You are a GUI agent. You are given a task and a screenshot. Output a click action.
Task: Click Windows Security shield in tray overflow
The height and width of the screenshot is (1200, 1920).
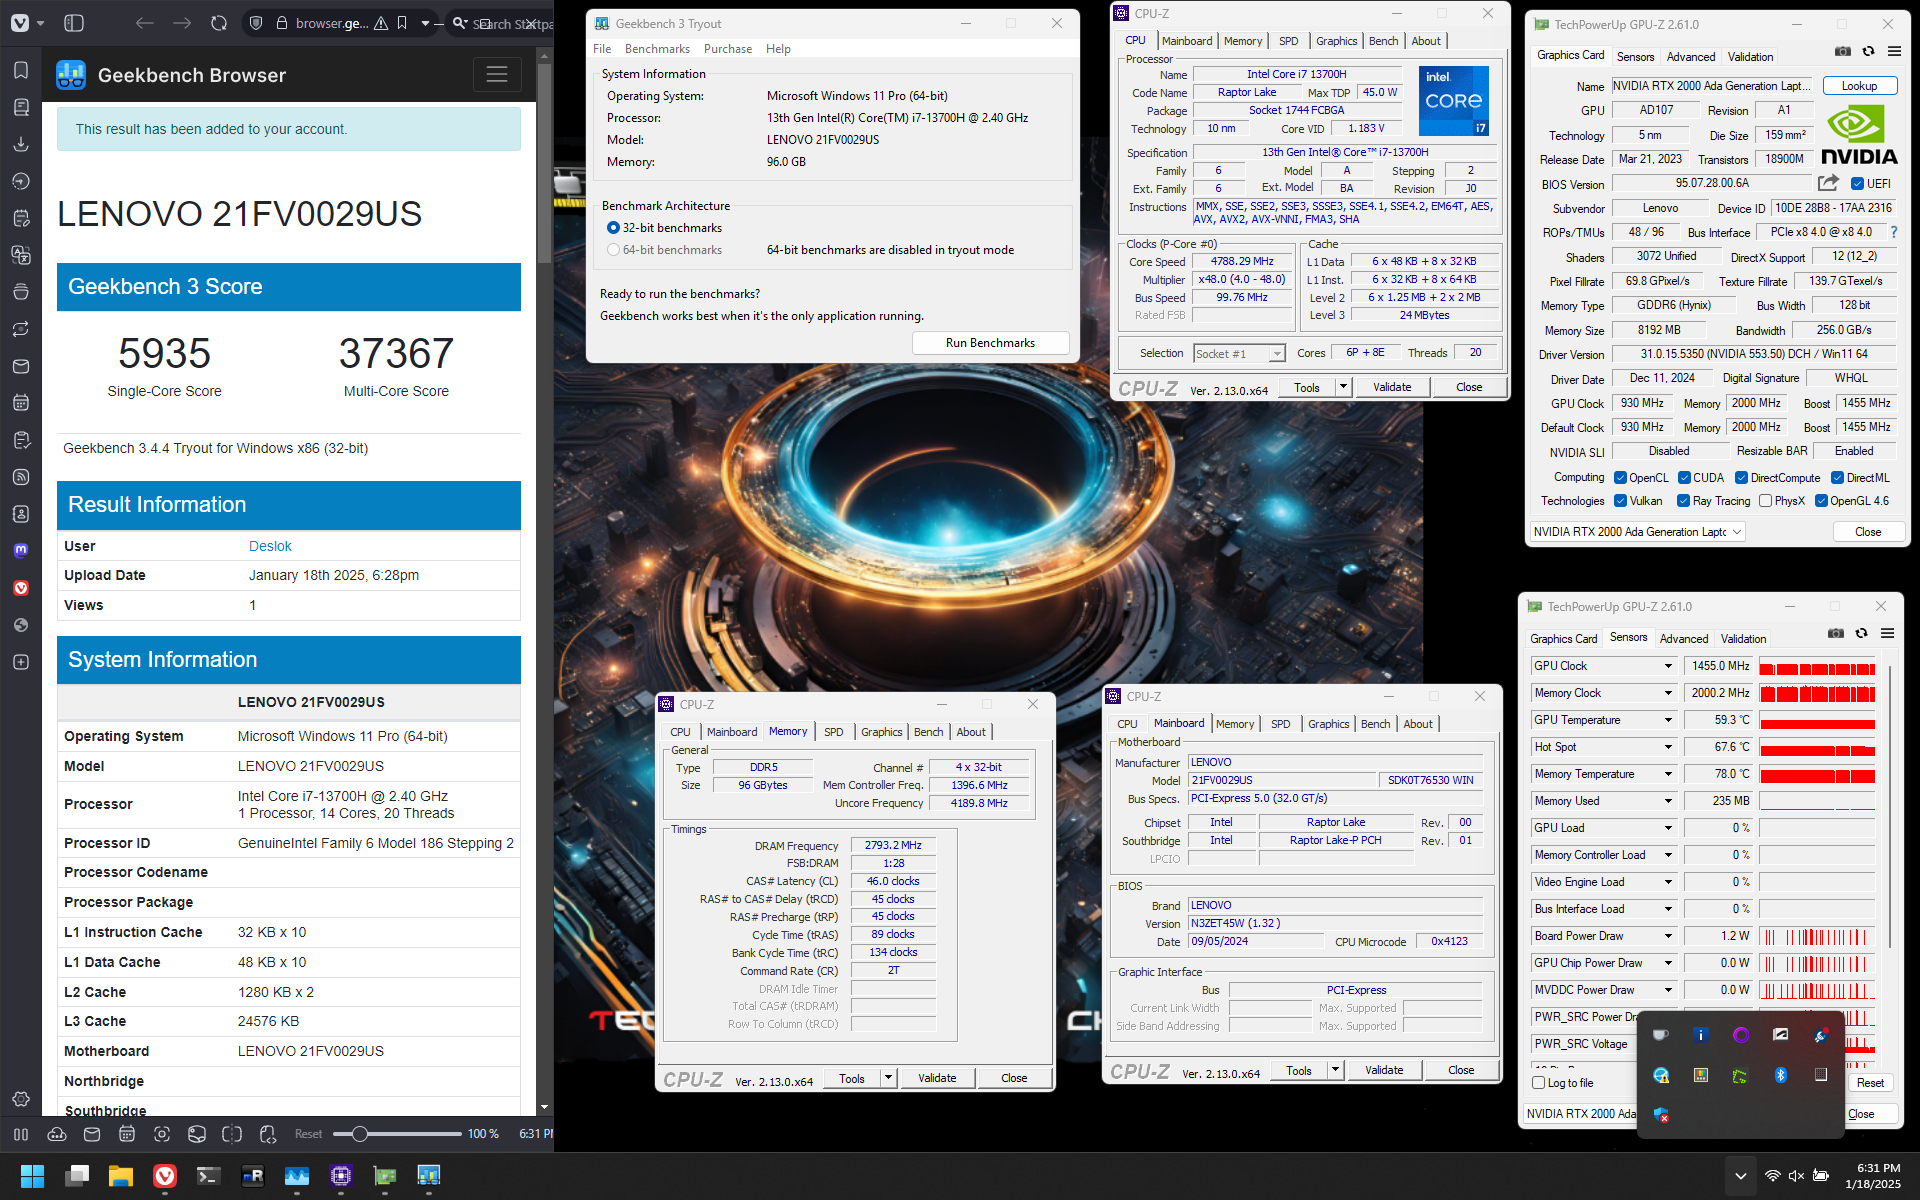pos(1661,1114)
